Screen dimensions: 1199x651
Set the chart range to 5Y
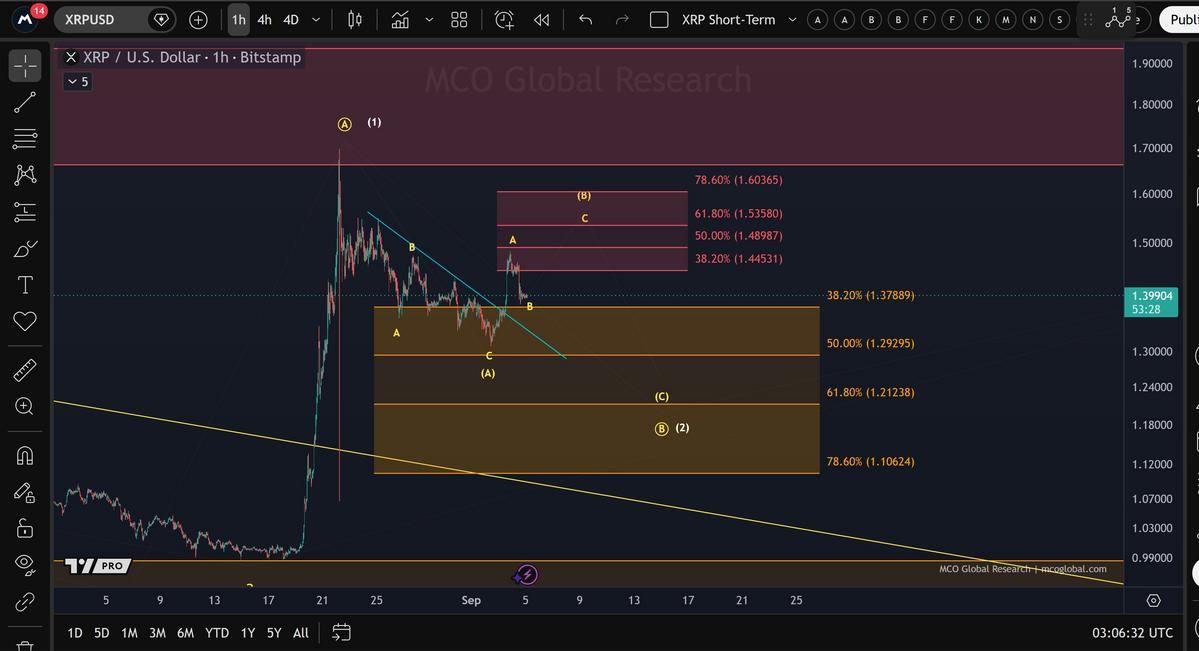point(274,633)
